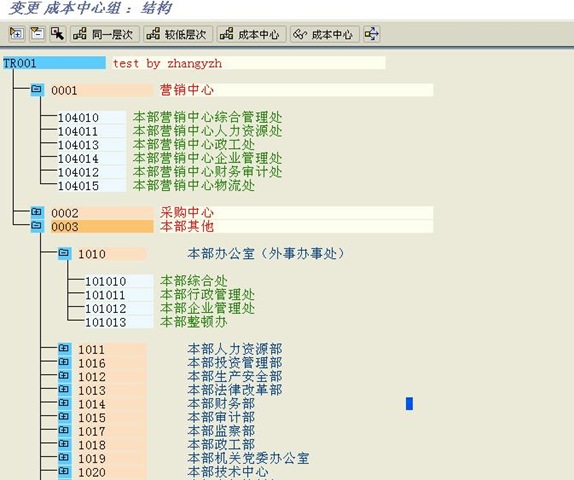The width and height of the screenshot is (574, 480).
Task: Click the select/mark cursor toolbar icon
Action: pos(57,34)
